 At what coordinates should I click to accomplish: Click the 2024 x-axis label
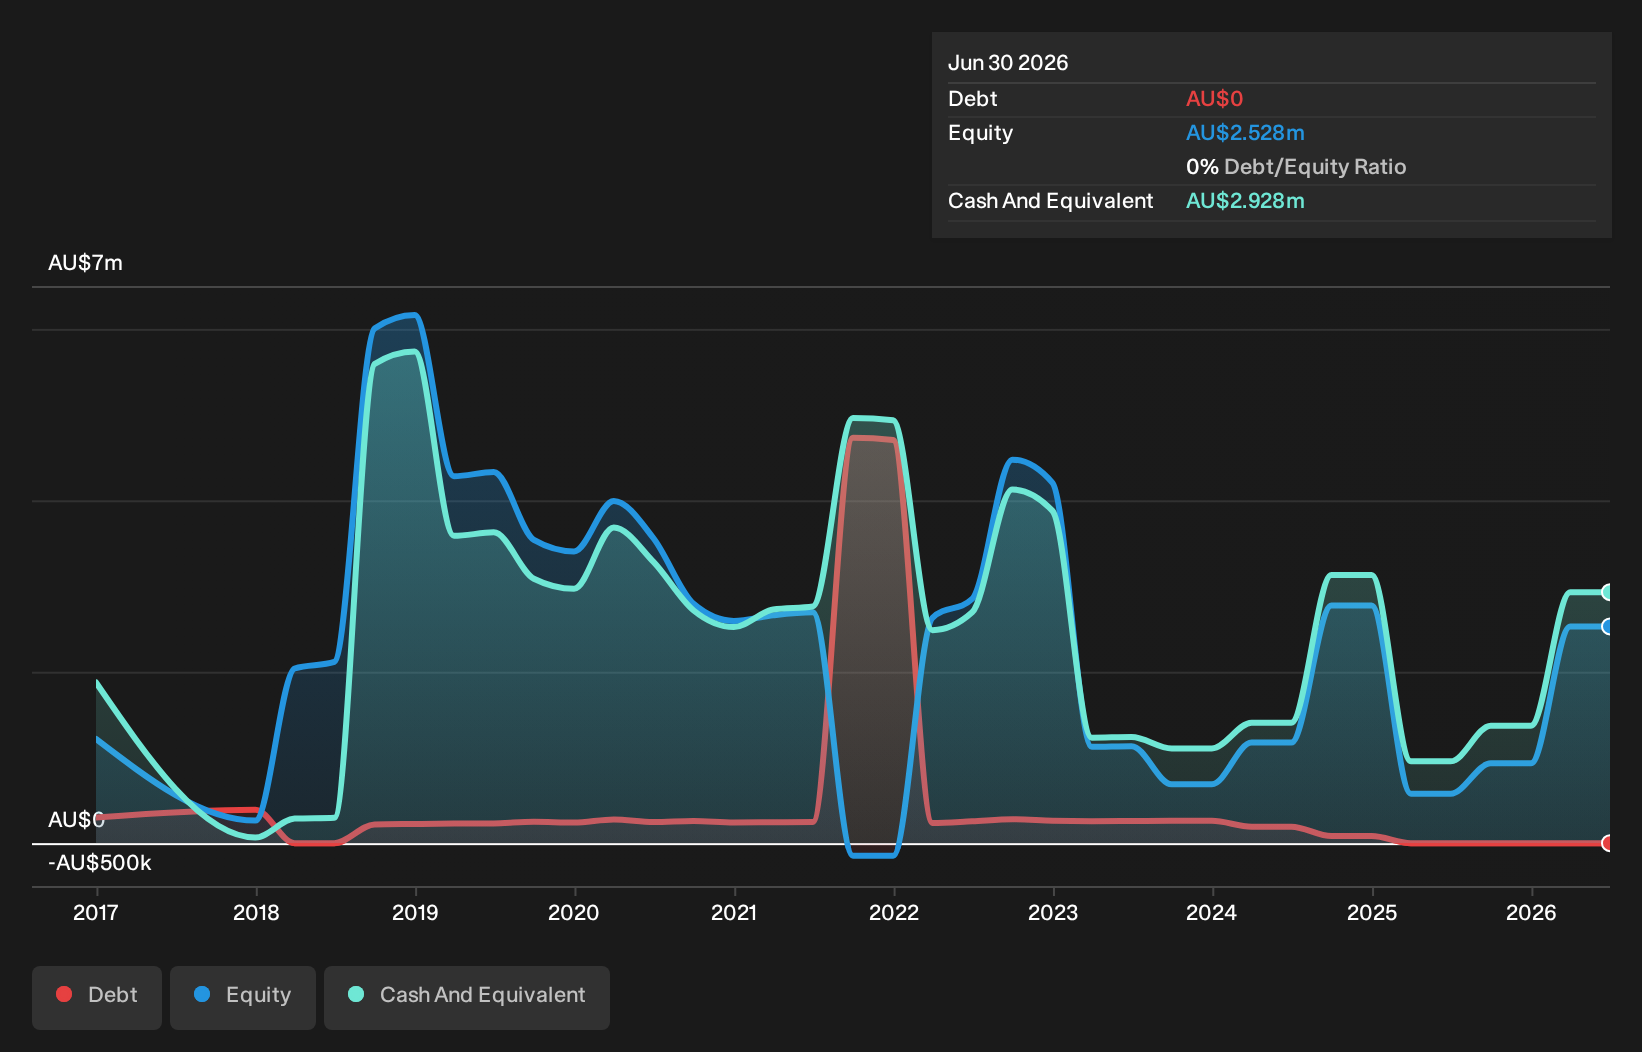pos(1212,913)
